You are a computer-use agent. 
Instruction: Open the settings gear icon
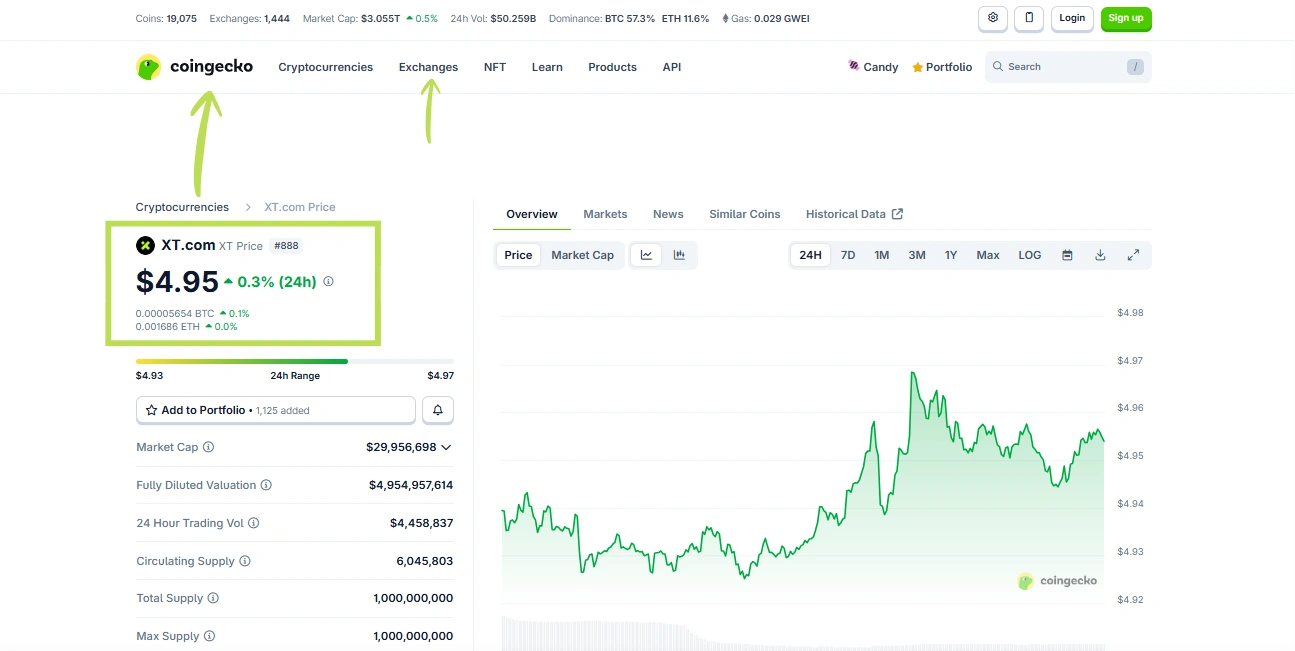(x=993, y=18)
